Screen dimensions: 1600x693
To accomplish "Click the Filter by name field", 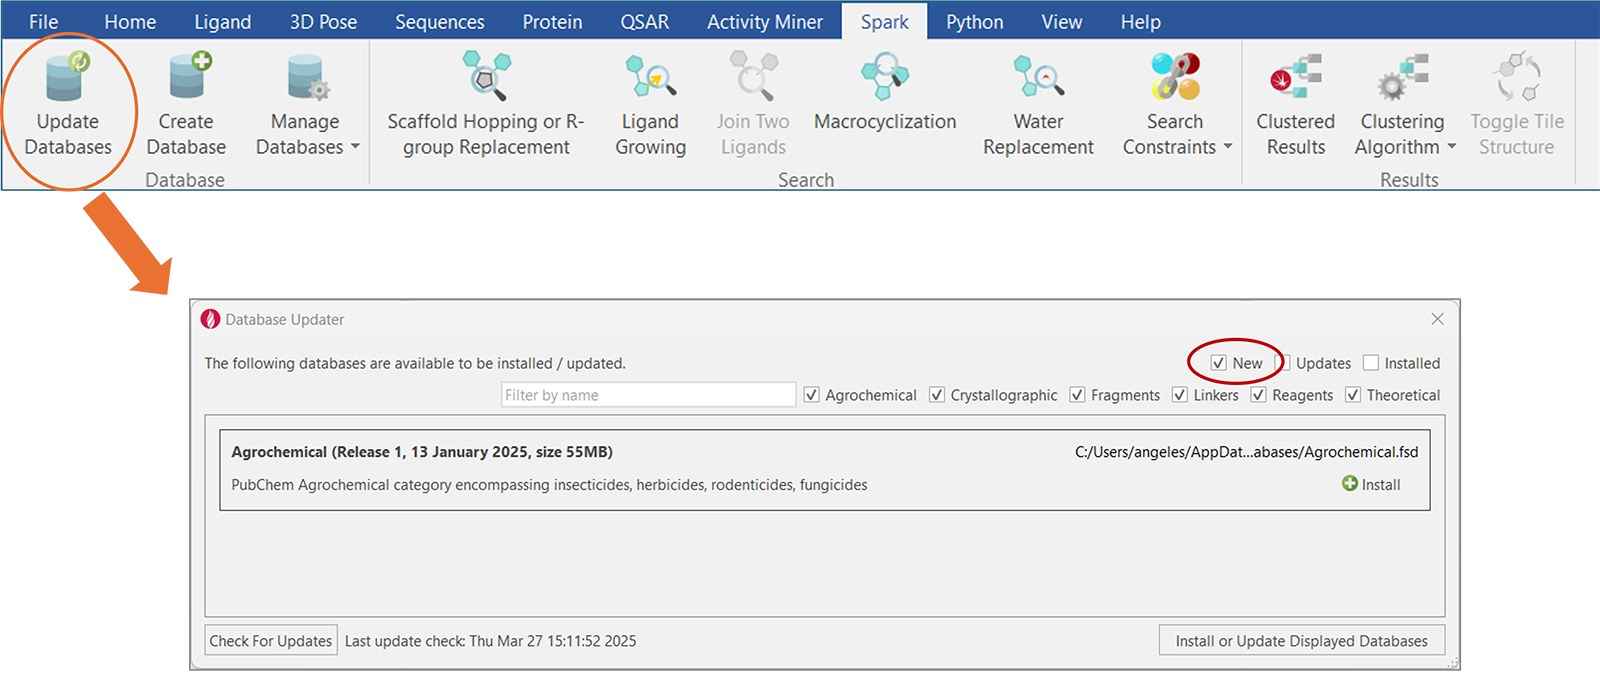I will pyautogui.click(x=648, y=395).
